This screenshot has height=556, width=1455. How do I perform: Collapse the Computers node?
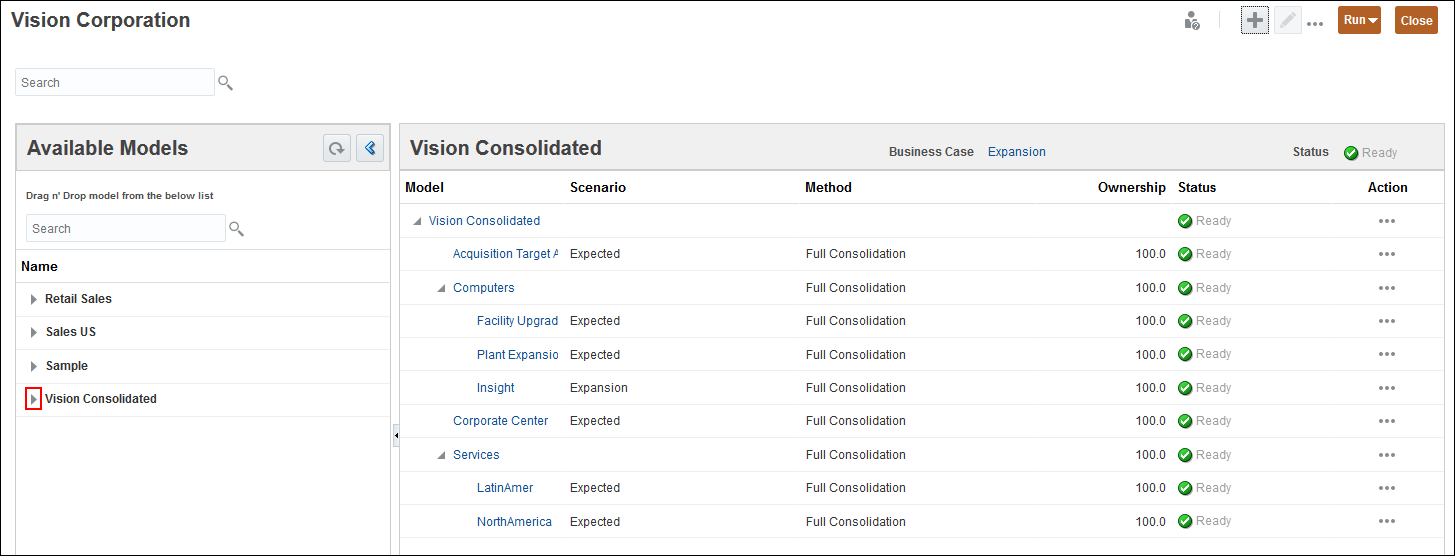click(x=441, y=288)
